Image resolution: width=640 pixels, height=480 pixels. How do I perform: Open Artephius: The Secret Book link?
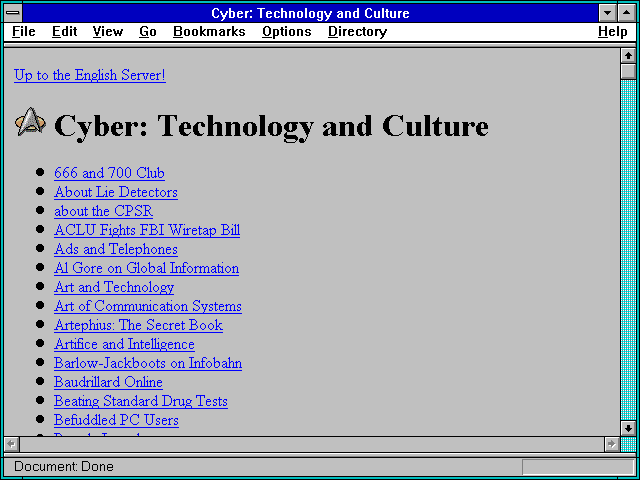click(x=138, y=325)
